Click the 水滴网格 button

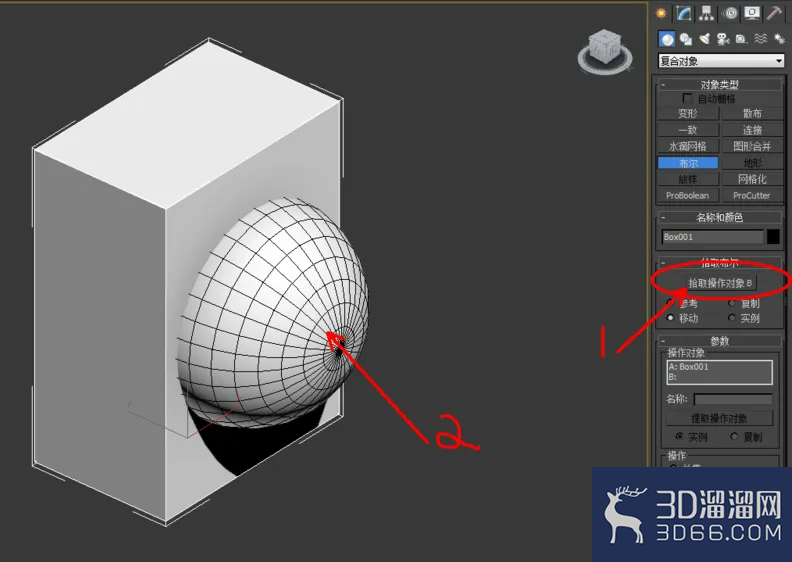[687, 146]
